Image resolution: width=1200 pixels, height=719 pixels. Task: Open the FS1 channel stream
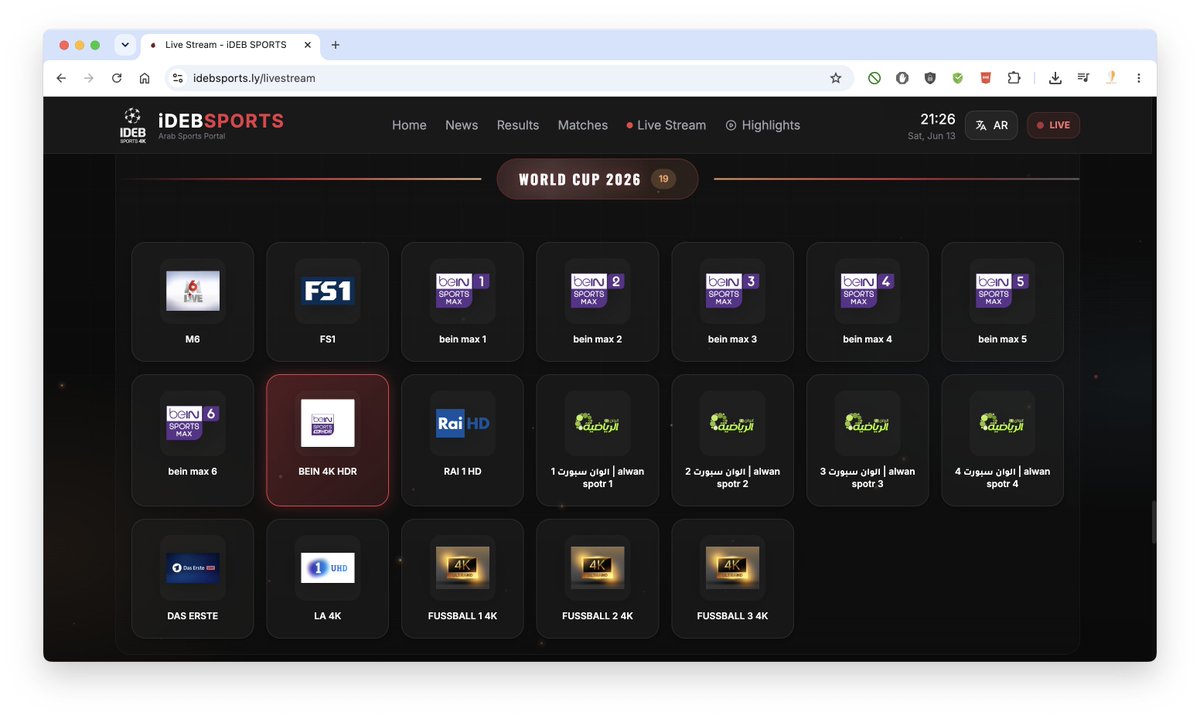tap(327, 302)
